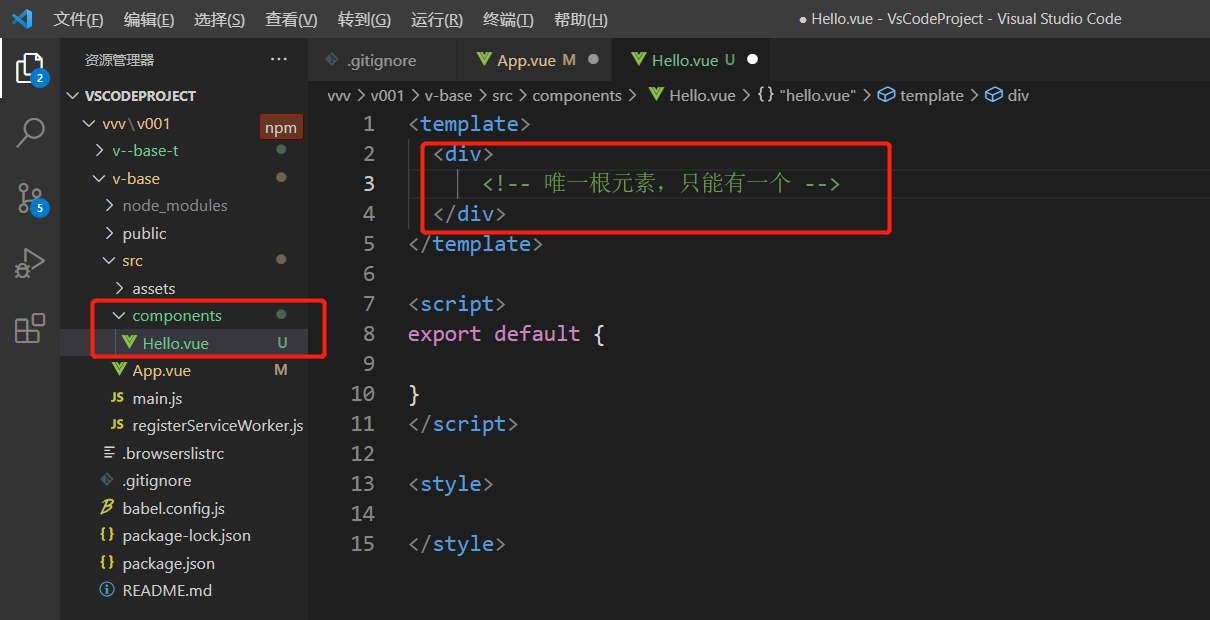Click the cube icon before template breadcrumb

(x=886, y=95)
